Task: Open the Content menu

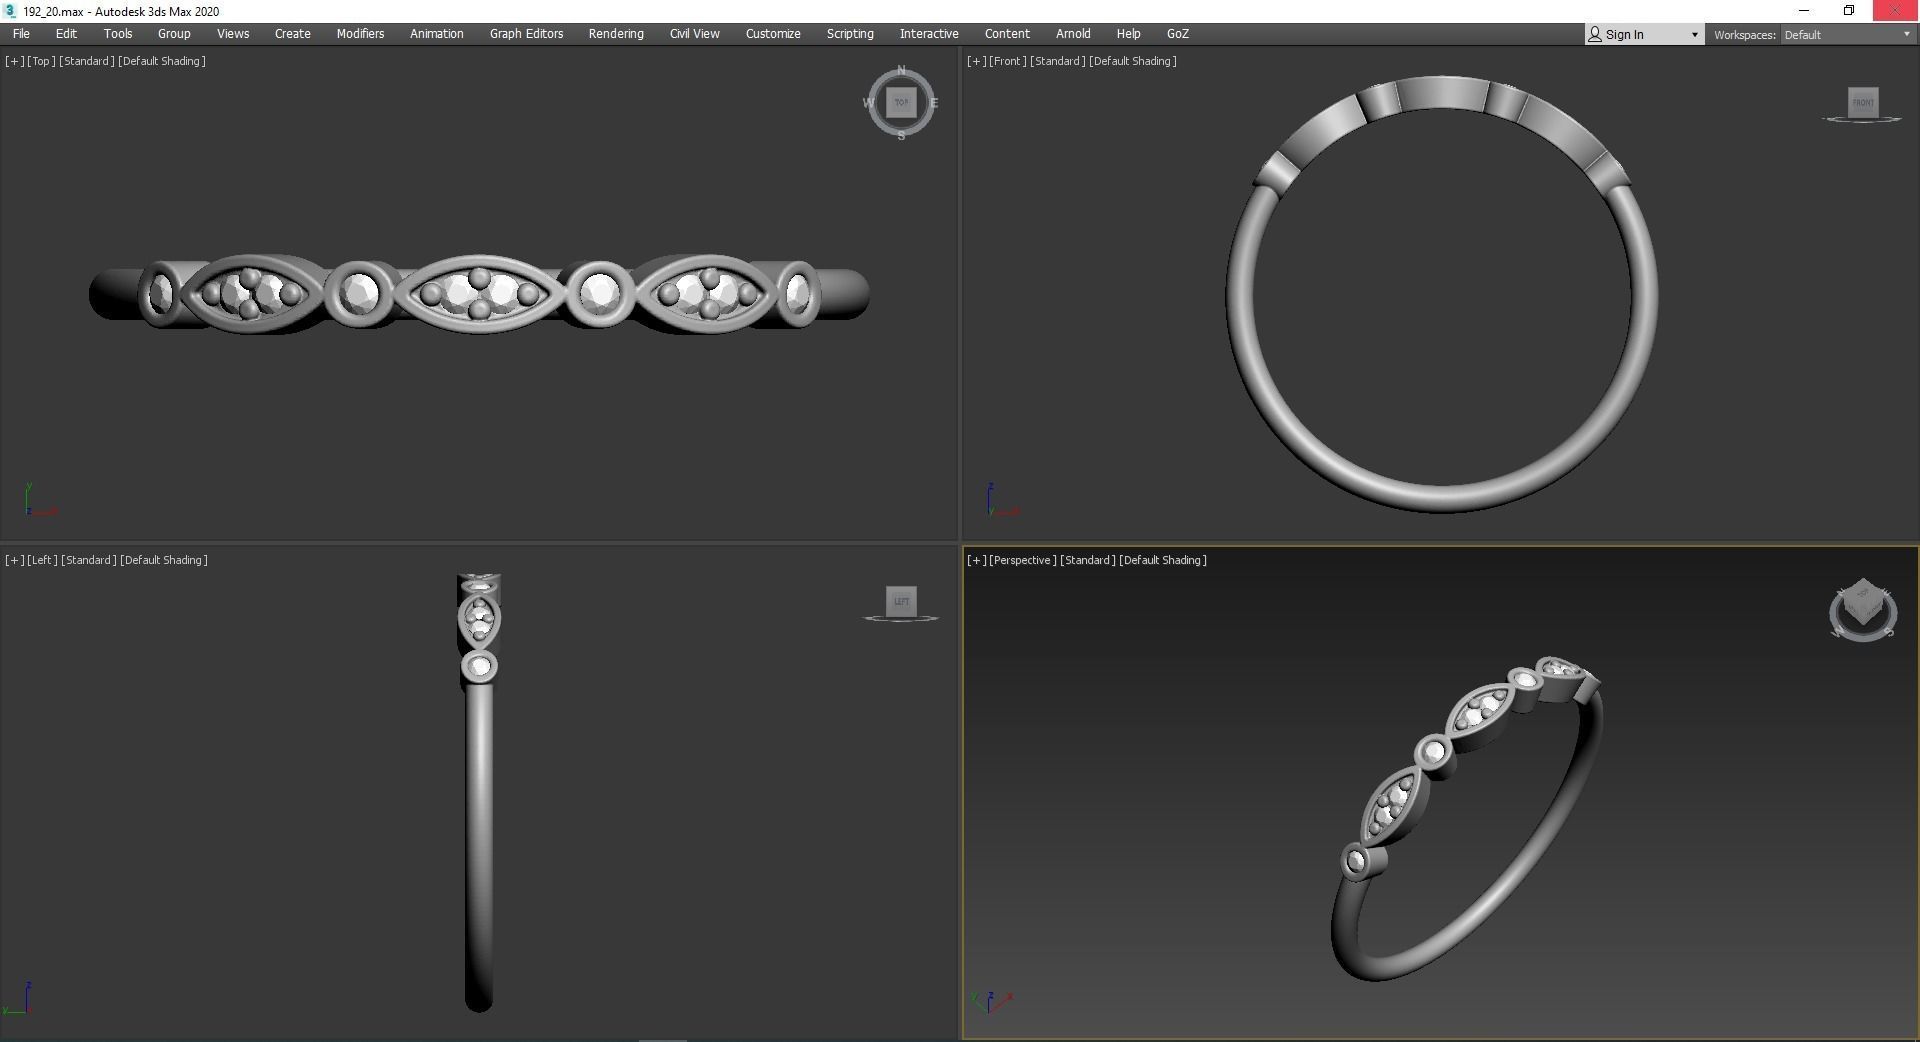Action: pos(1007,34)
